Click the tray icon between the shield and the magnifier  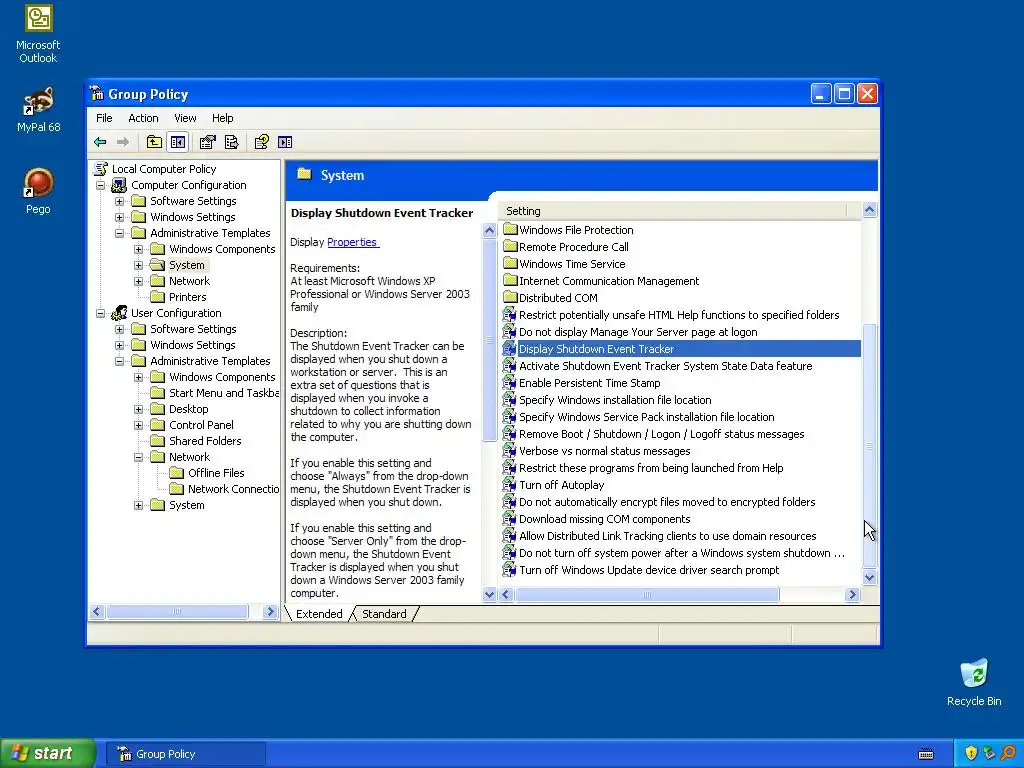pos(989,754)
